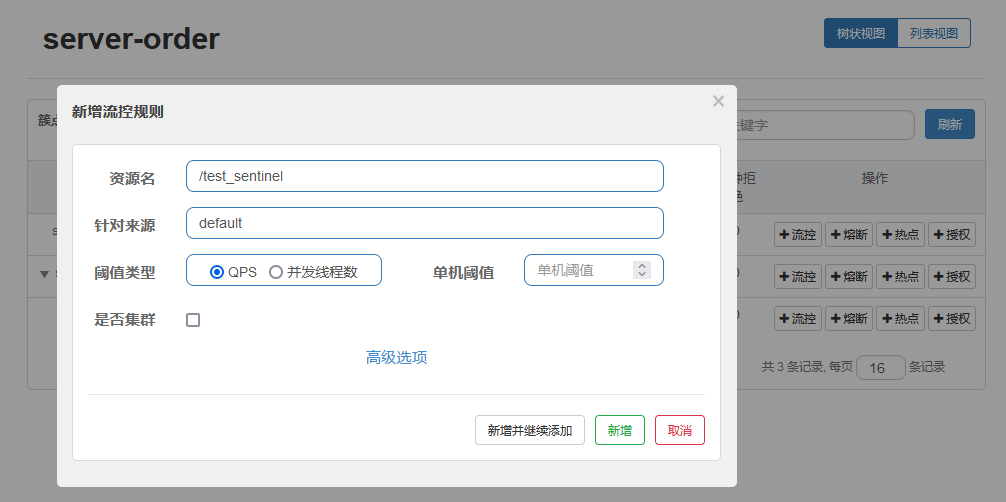1006x502 pixels.
Task: Click the 资源名 input field
Action: pos(424,176)
